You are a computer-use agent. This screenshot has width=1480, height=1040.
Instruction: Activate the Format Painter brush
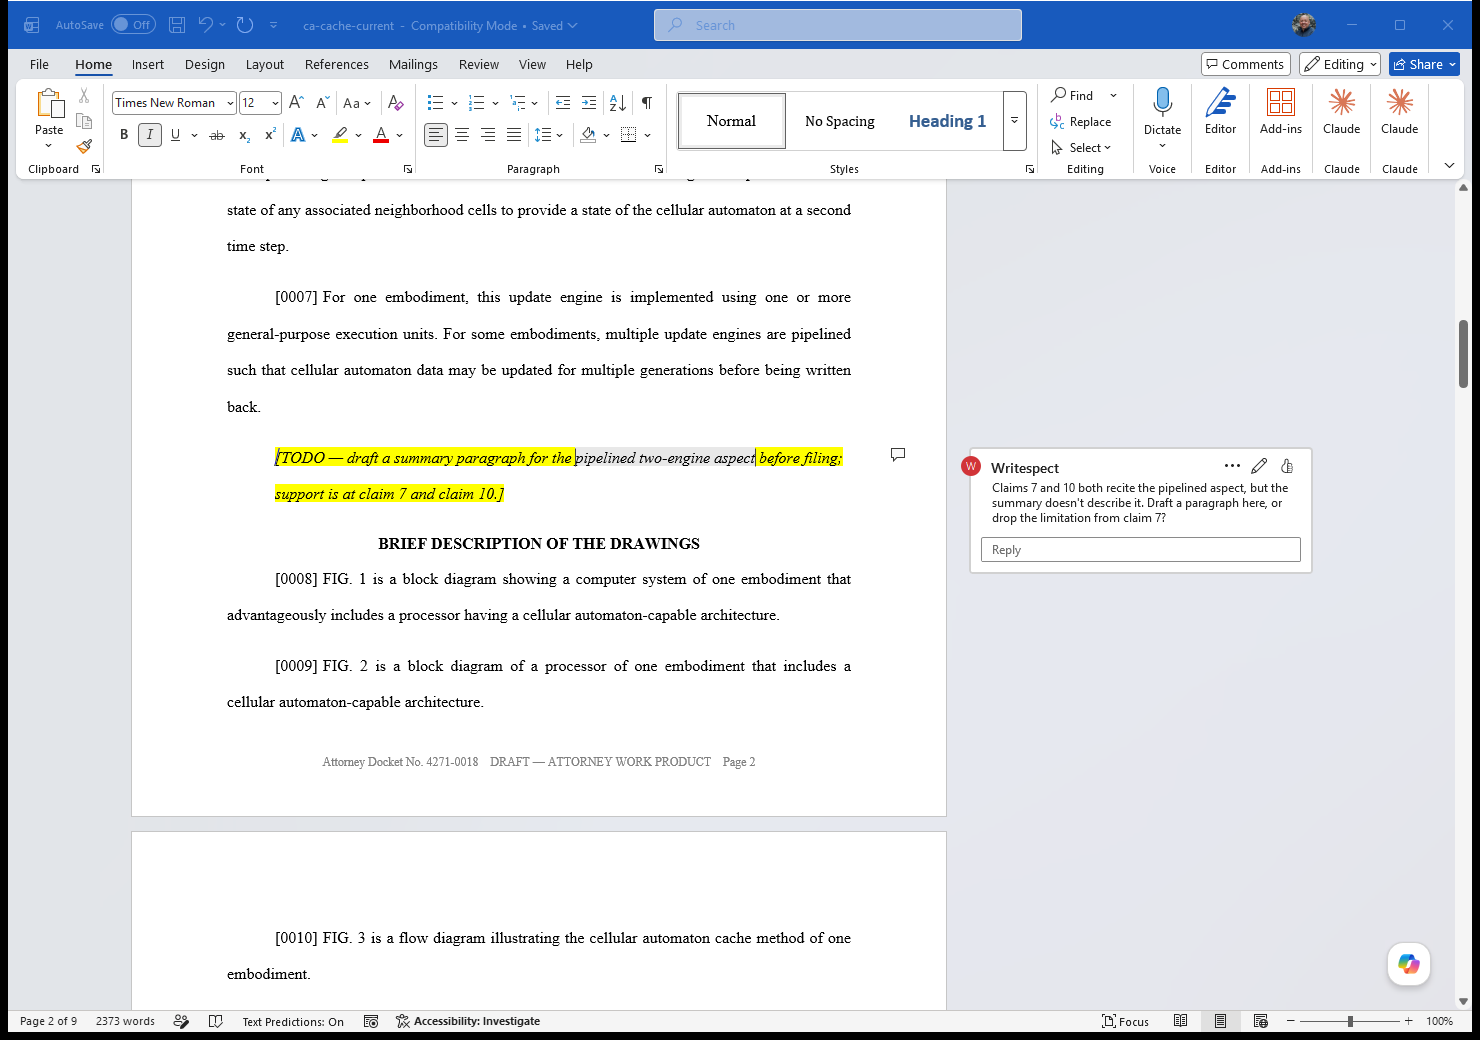(84, 146)
